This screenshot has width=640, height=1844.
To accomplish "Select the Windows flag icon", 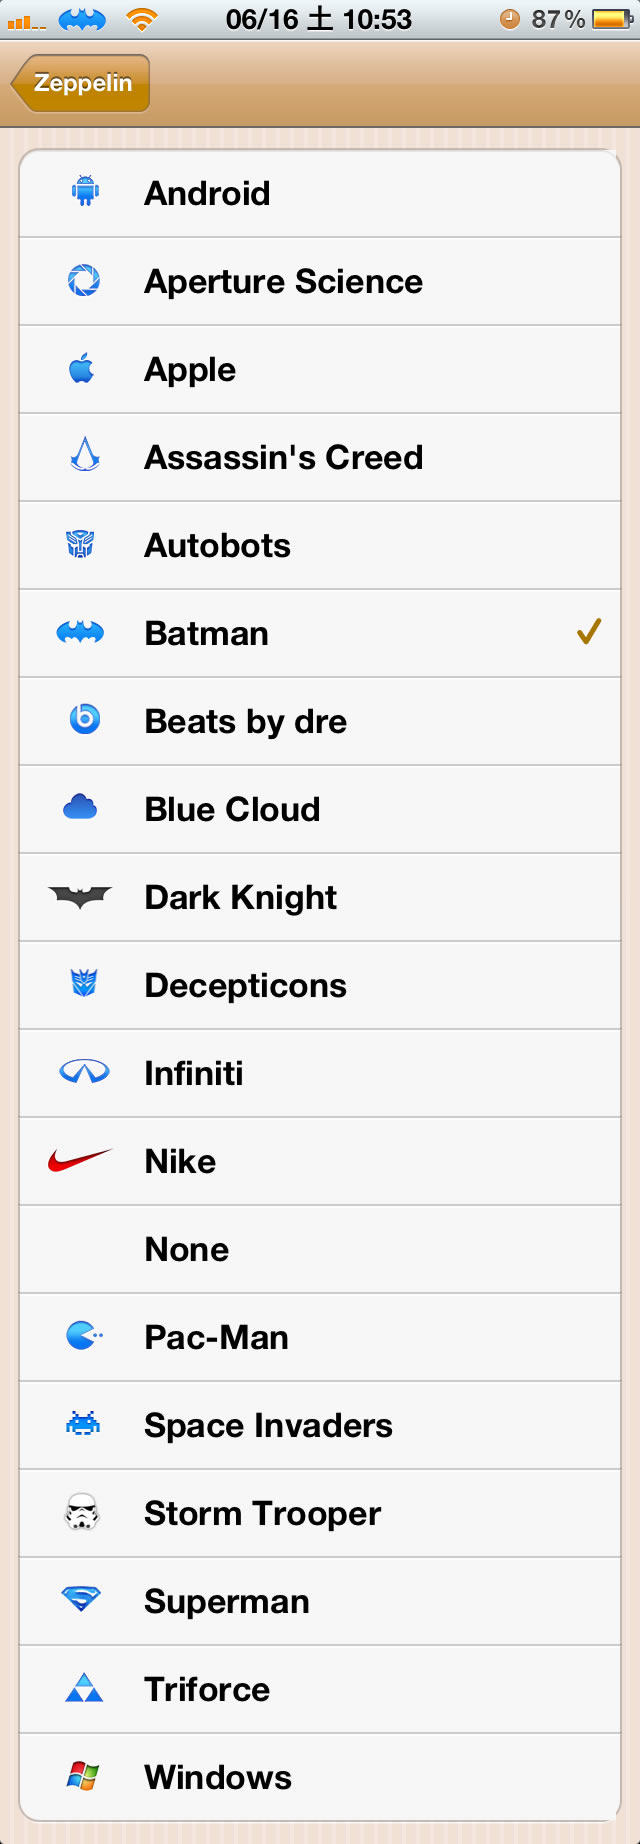I will tap(83, 1777).
